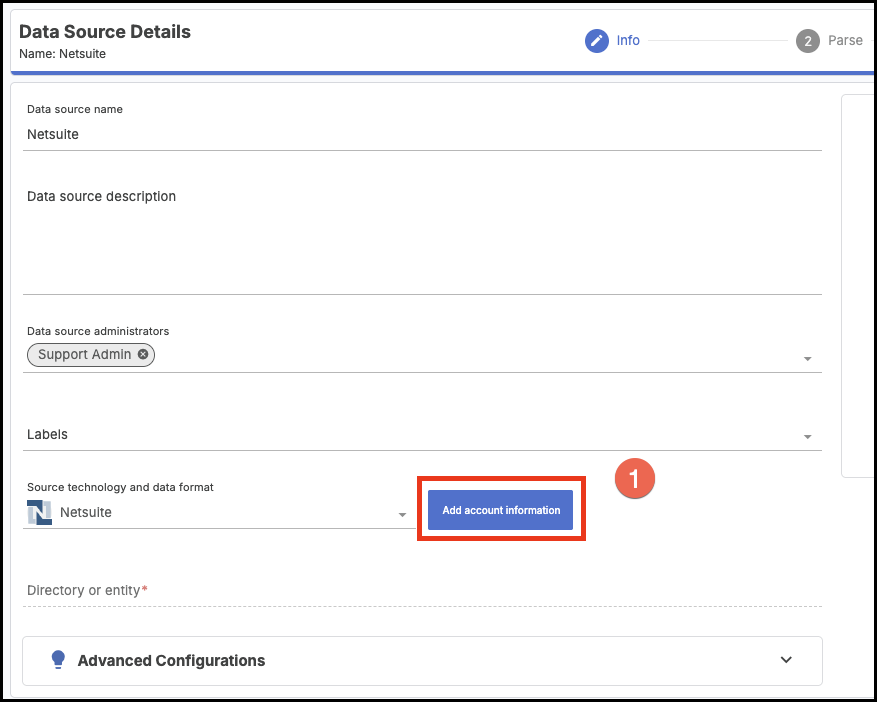
Task: Expand Advanced Configurations using the chevron
Action: (x=786, y=660)
